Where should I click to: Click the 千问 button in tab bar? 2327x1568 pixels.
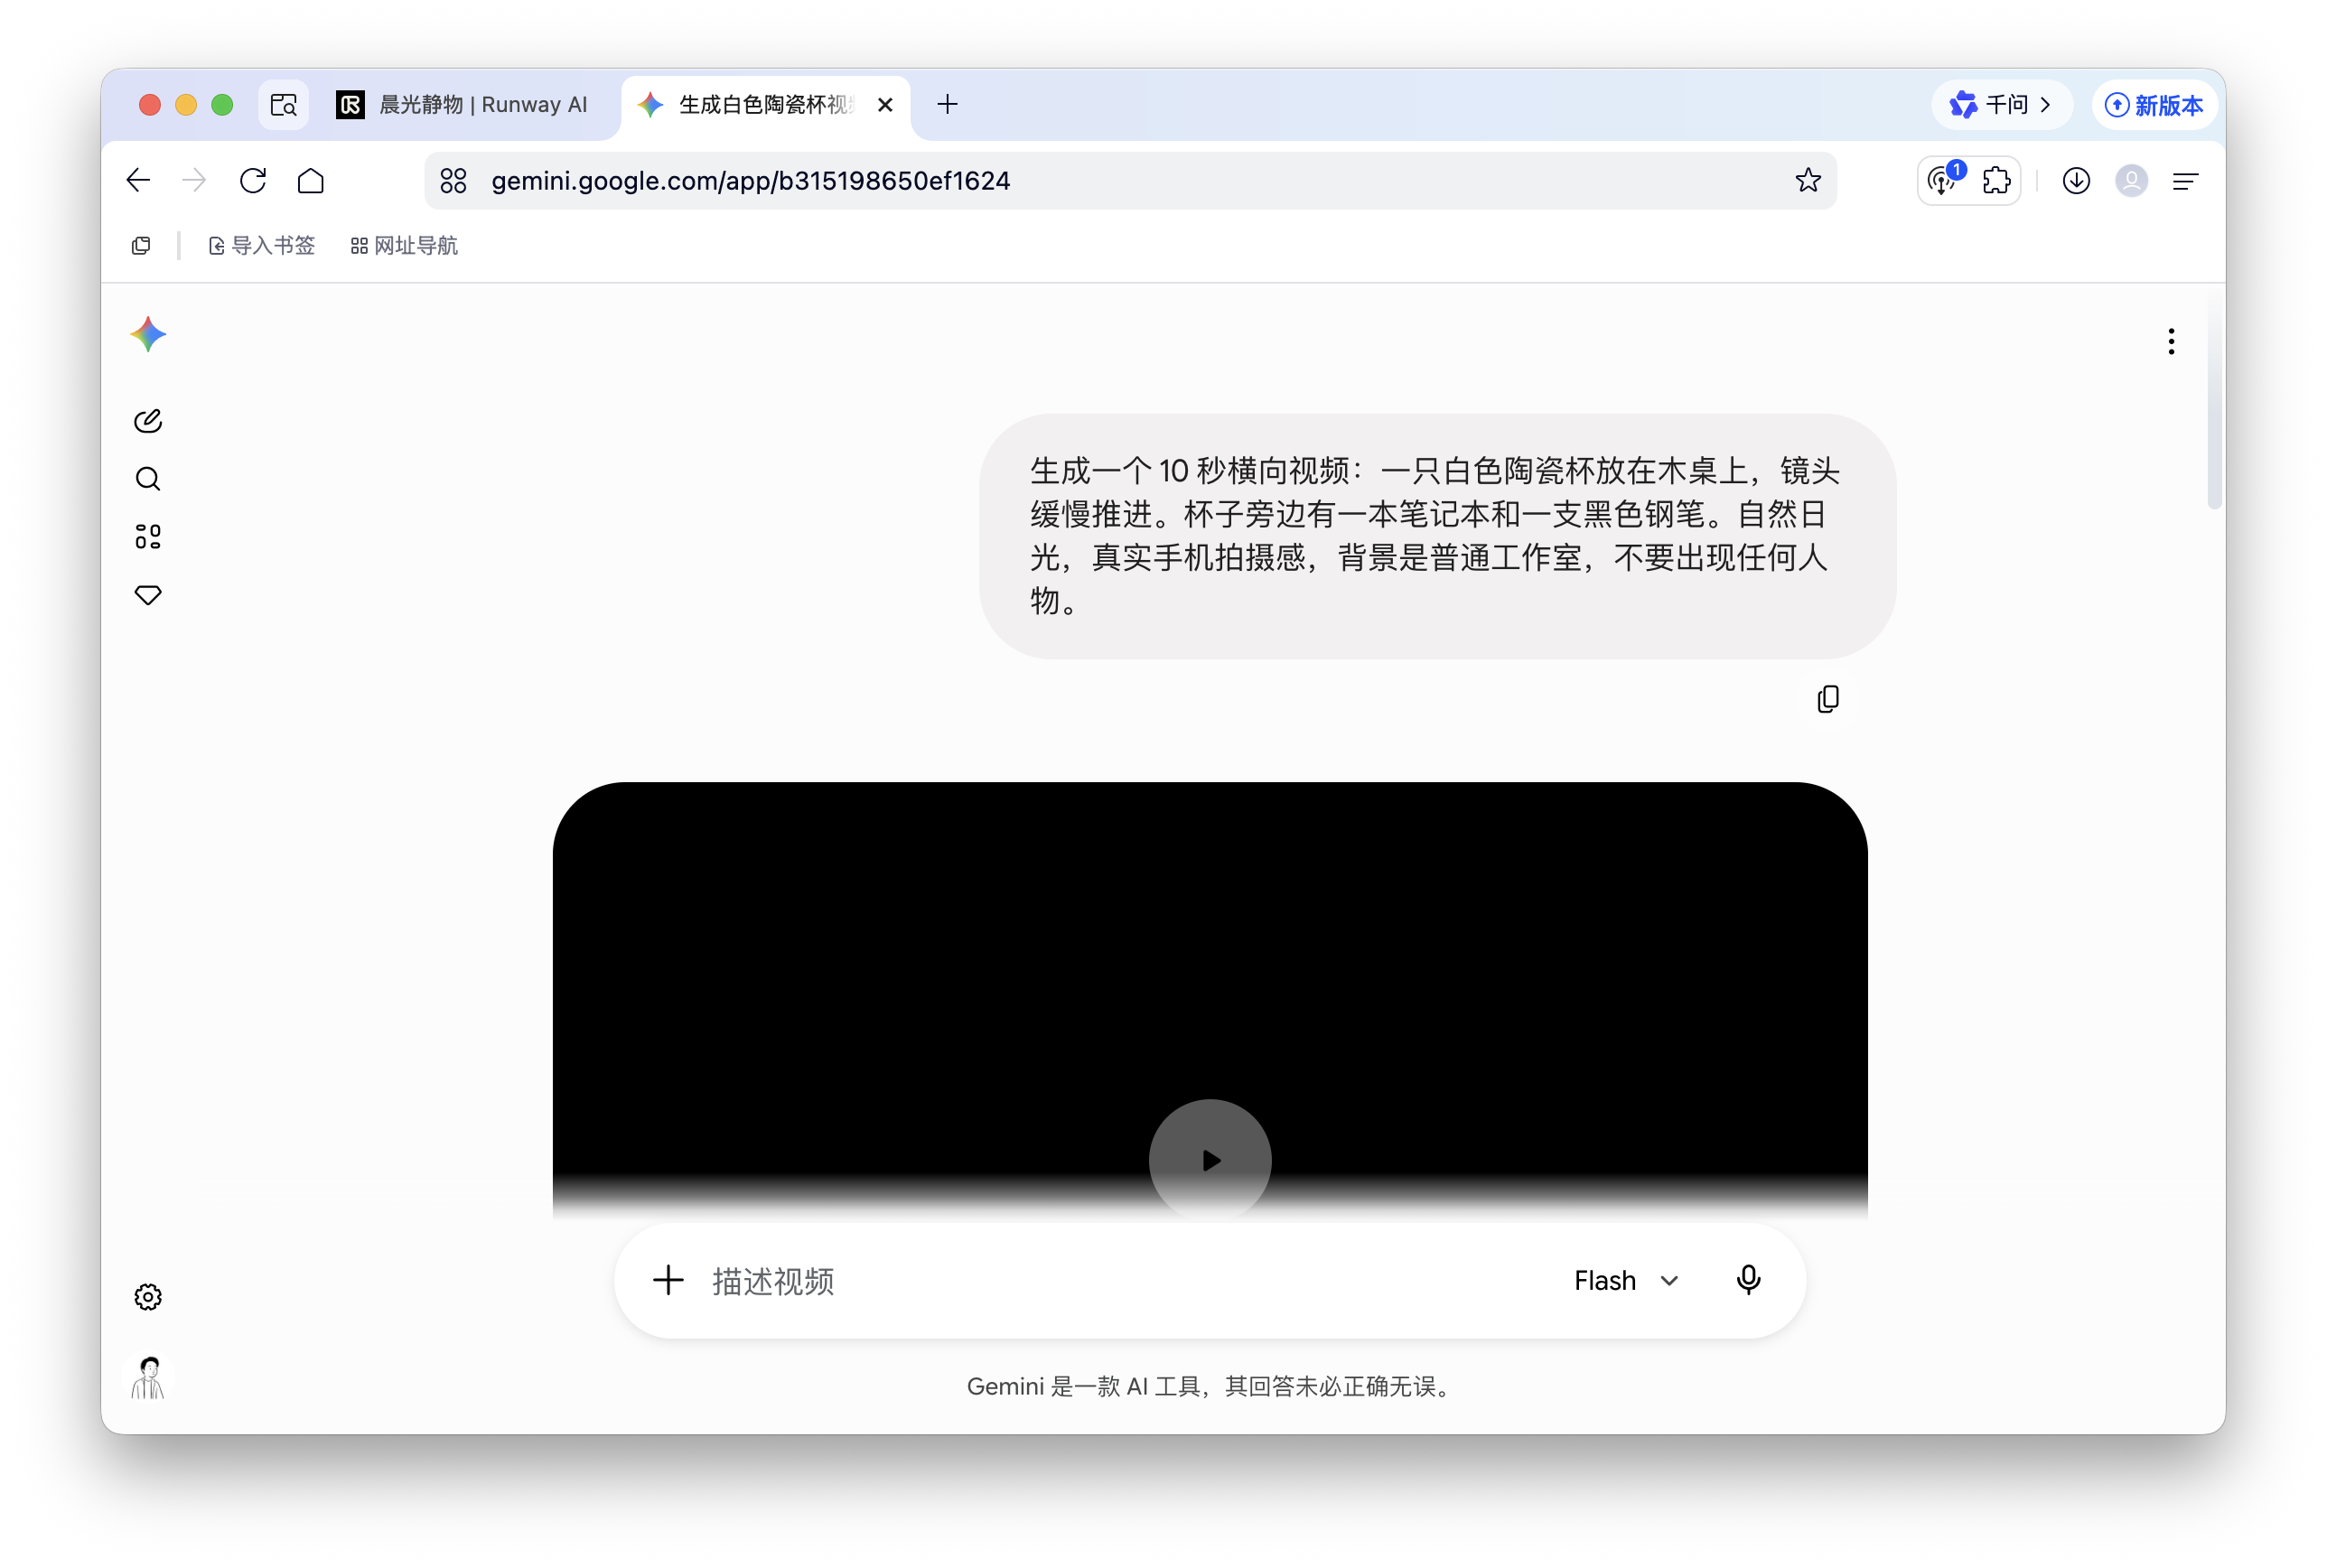click(2001, 105)
